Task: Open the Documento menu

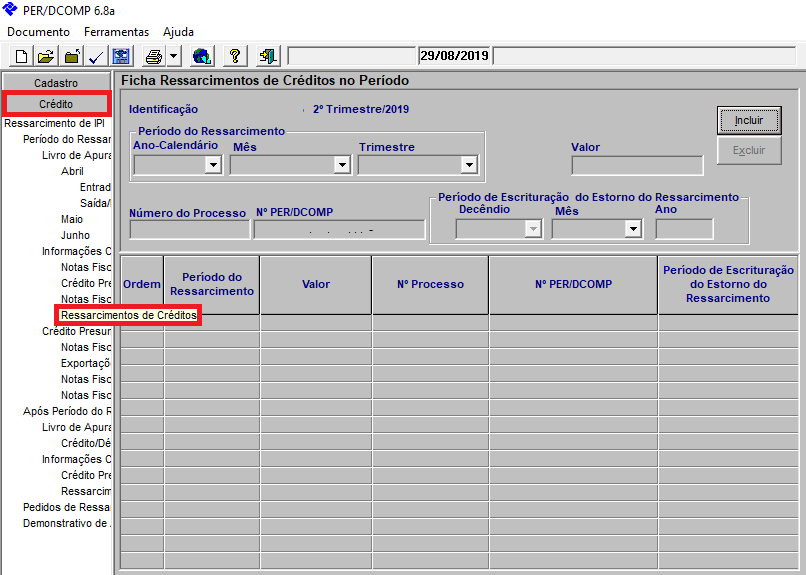Action: point(38,32)
